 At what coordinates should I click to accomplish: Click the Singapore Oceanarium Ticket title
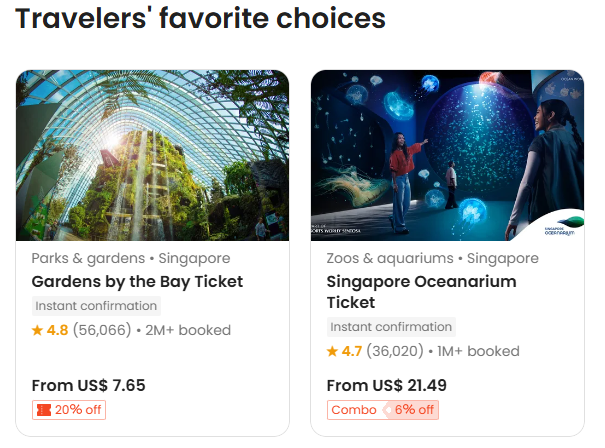pyautogui.click(x=421, y=292)
